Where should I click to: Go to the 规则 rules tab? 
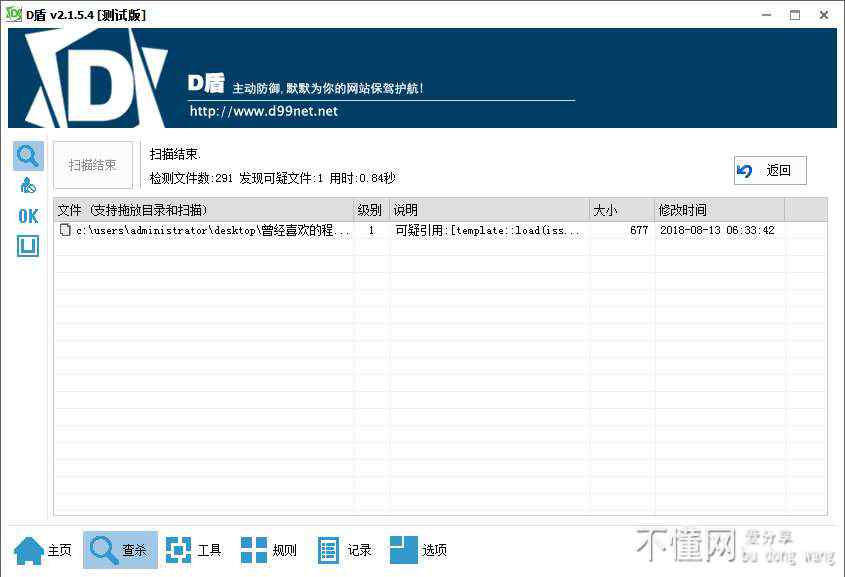pos(269,550)
